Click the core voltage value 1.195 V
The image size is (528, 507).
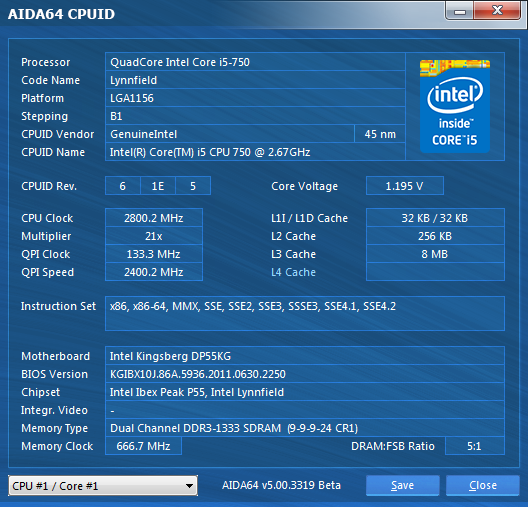[405, 186]
